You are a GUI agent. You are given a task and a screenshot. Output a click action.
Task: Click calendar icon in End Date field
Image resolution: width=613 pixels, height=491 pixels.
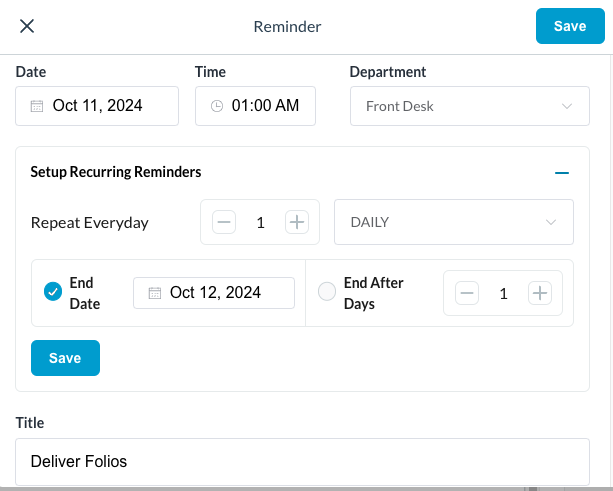154,293
